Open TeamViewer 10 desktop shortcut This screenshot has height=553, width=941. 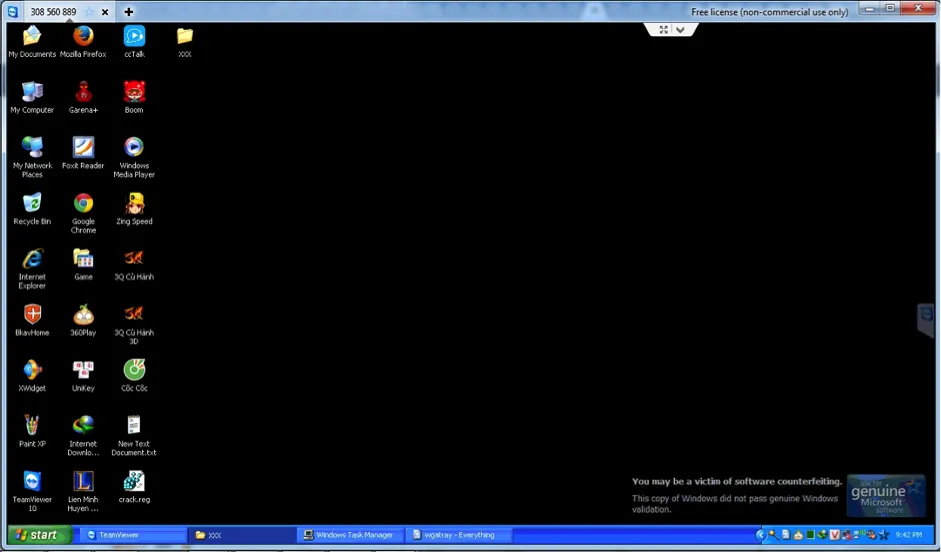[x=32, y=482]
